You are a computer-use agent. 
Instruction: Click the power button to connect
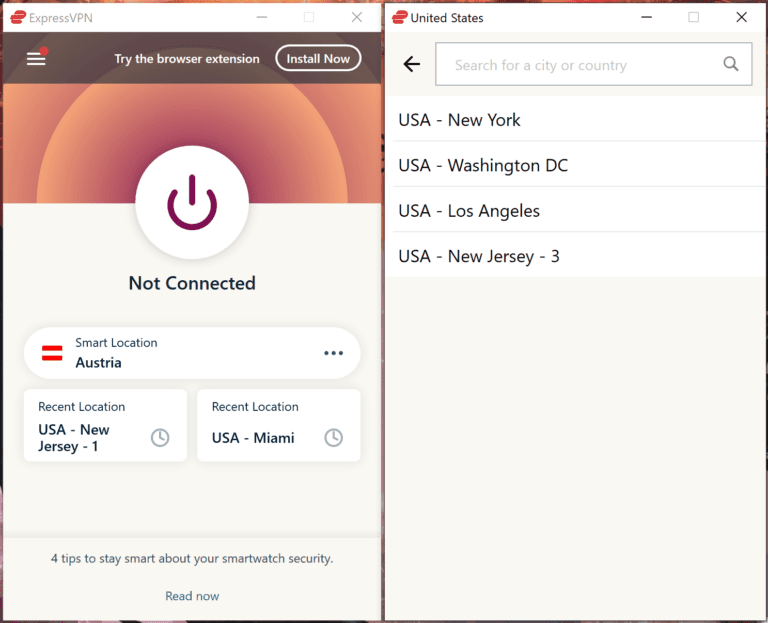point(192,202)
